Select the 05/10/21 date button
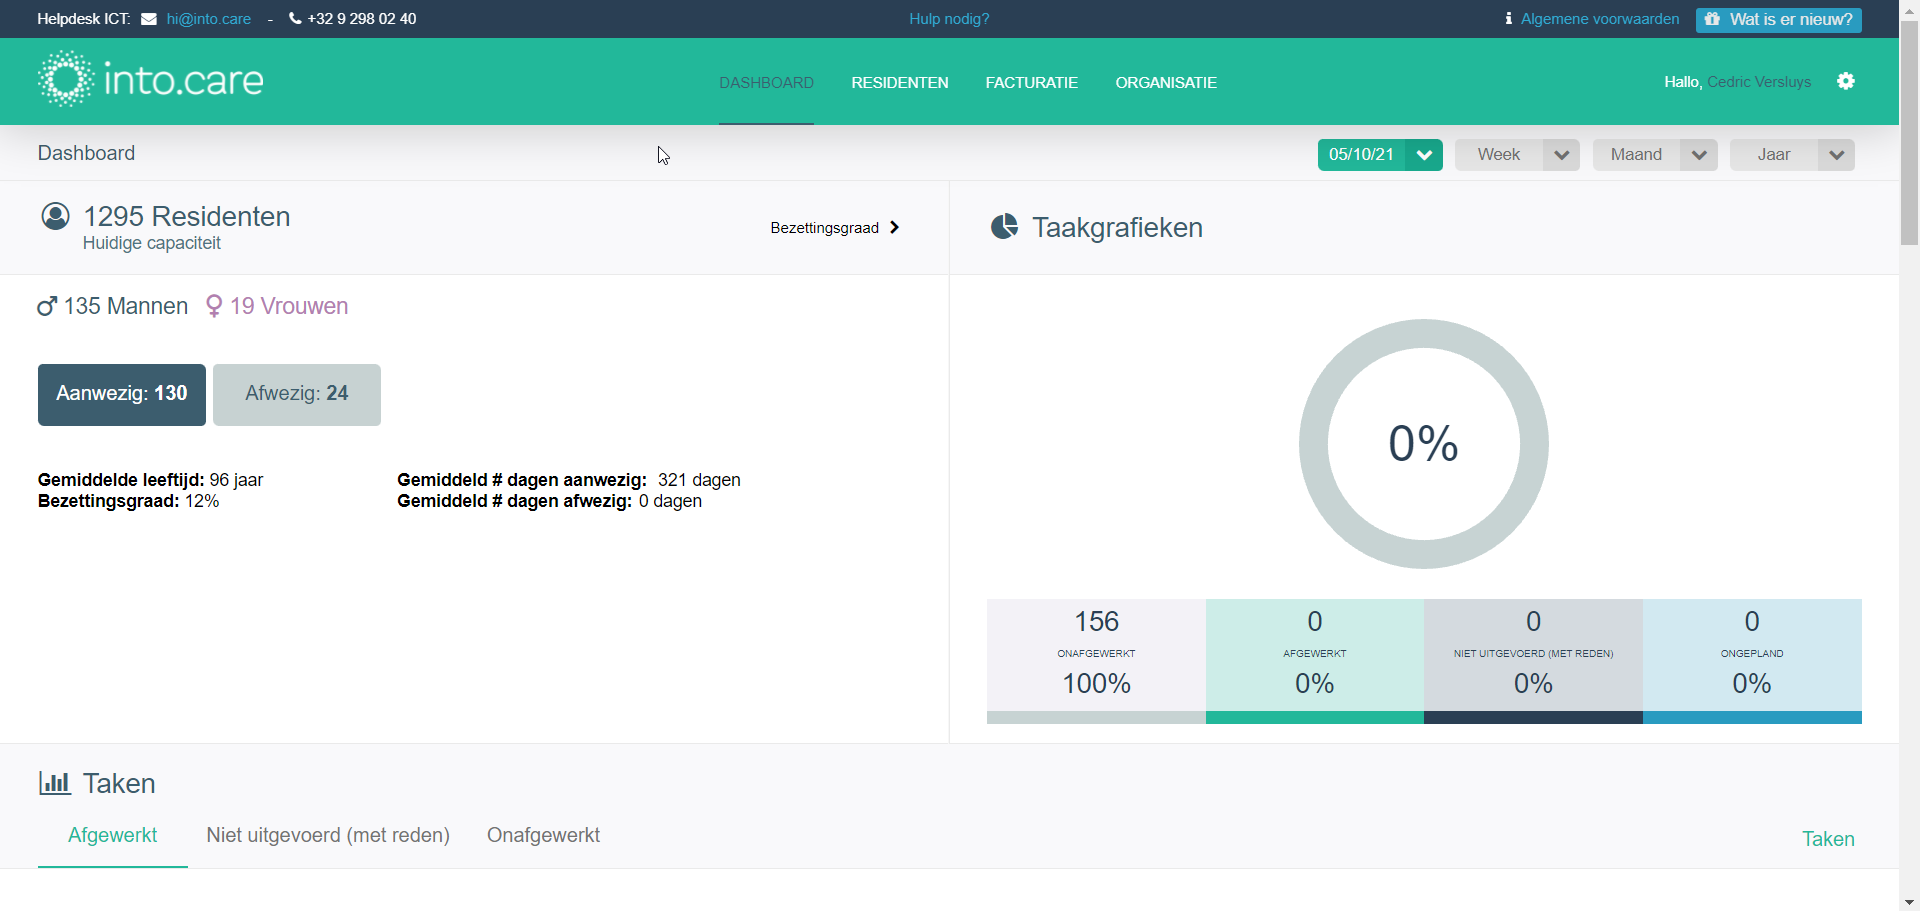1920x911 pixels. pos(1361,155)
